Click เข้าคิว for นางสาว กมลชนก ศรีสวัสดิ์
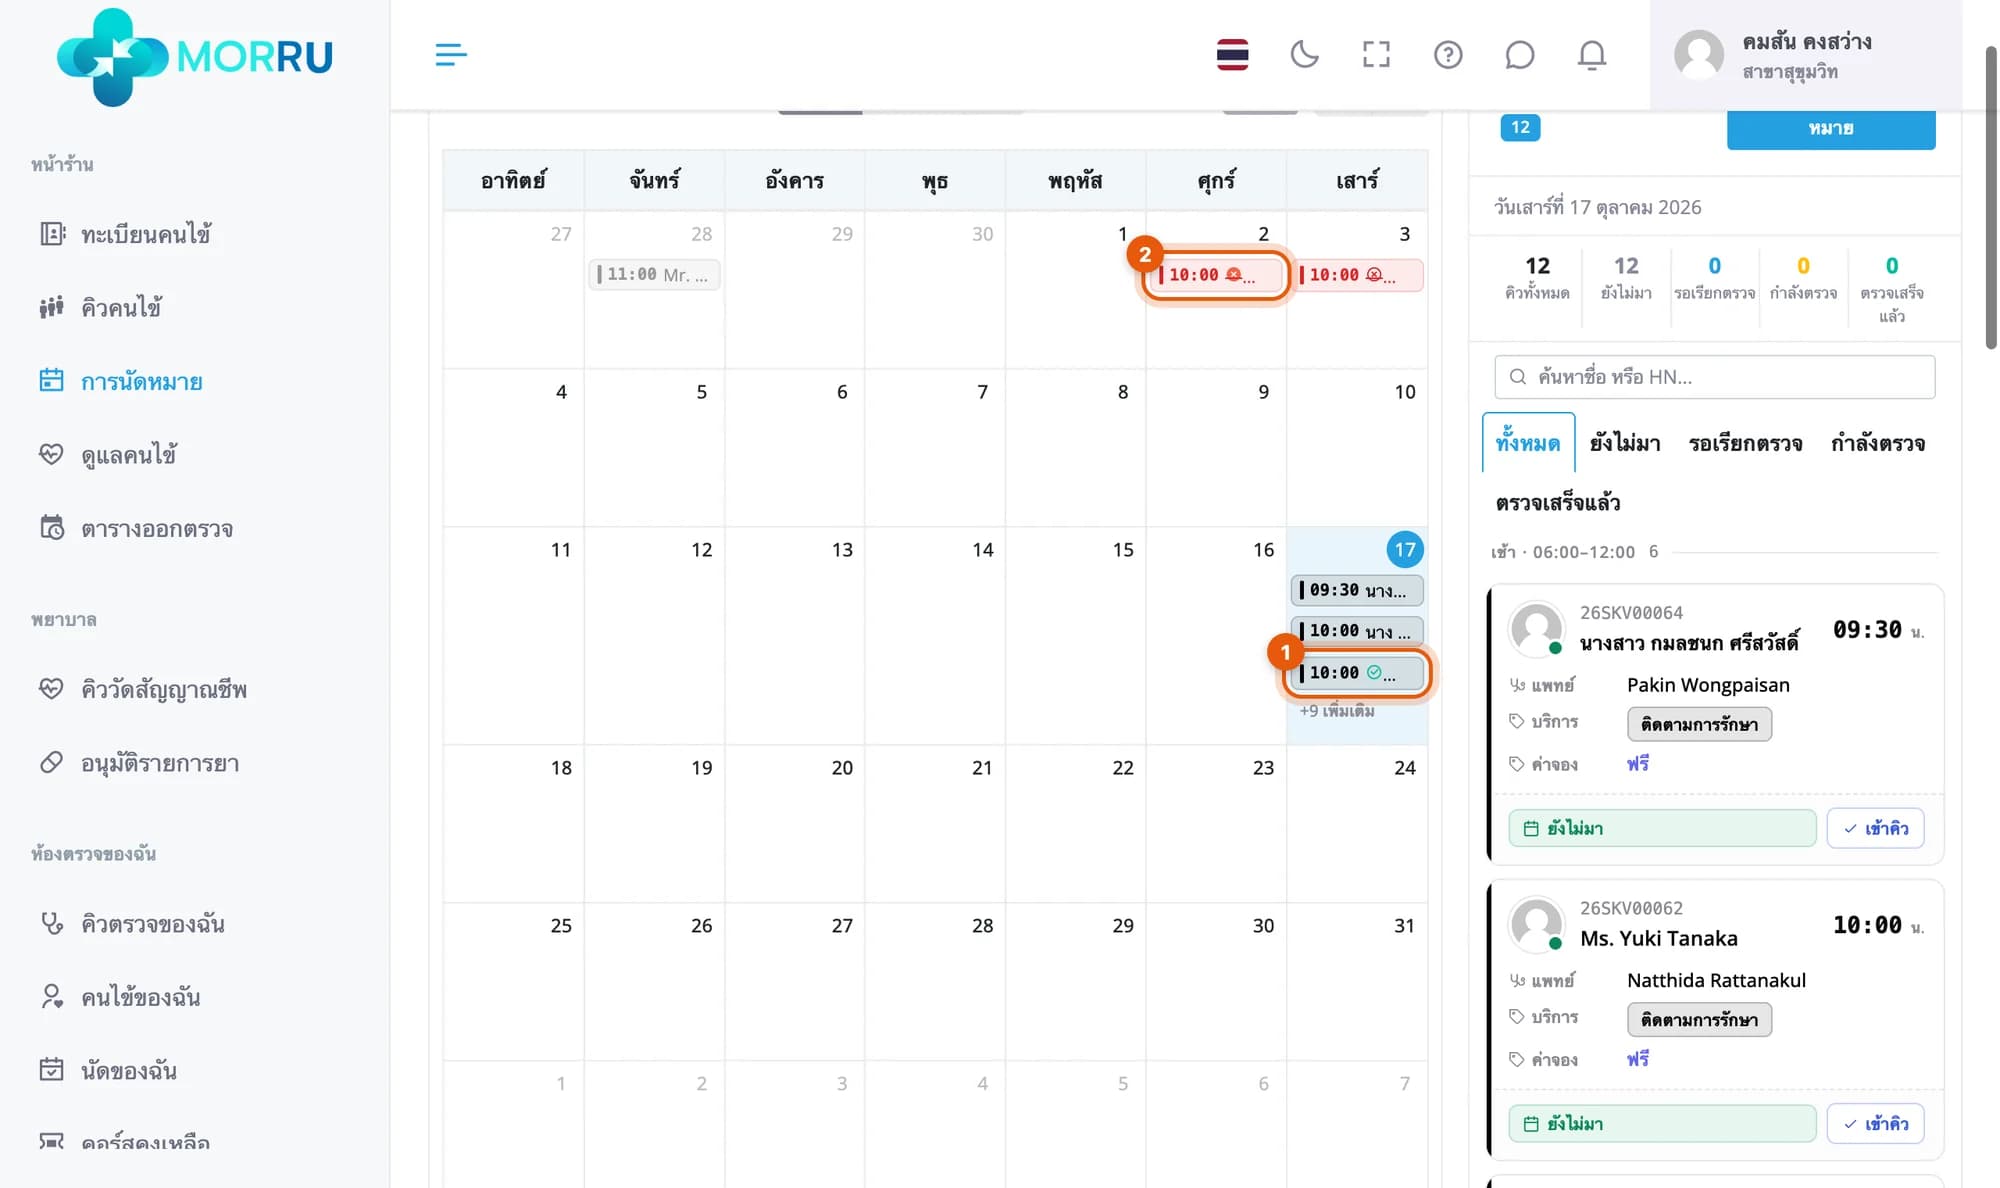Viewport: 2000px width, 1188px height. pyautogui.click(x=1875, y=828)
